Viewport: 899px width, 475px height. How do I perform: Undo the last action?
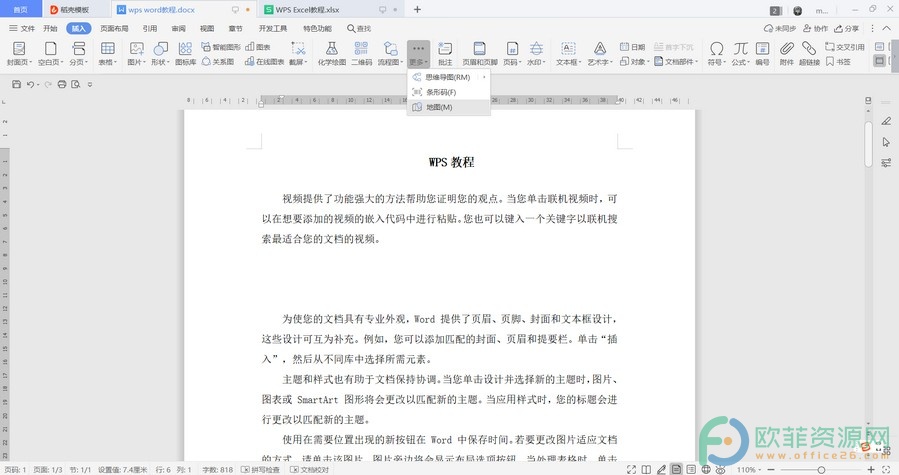[30, 84]
